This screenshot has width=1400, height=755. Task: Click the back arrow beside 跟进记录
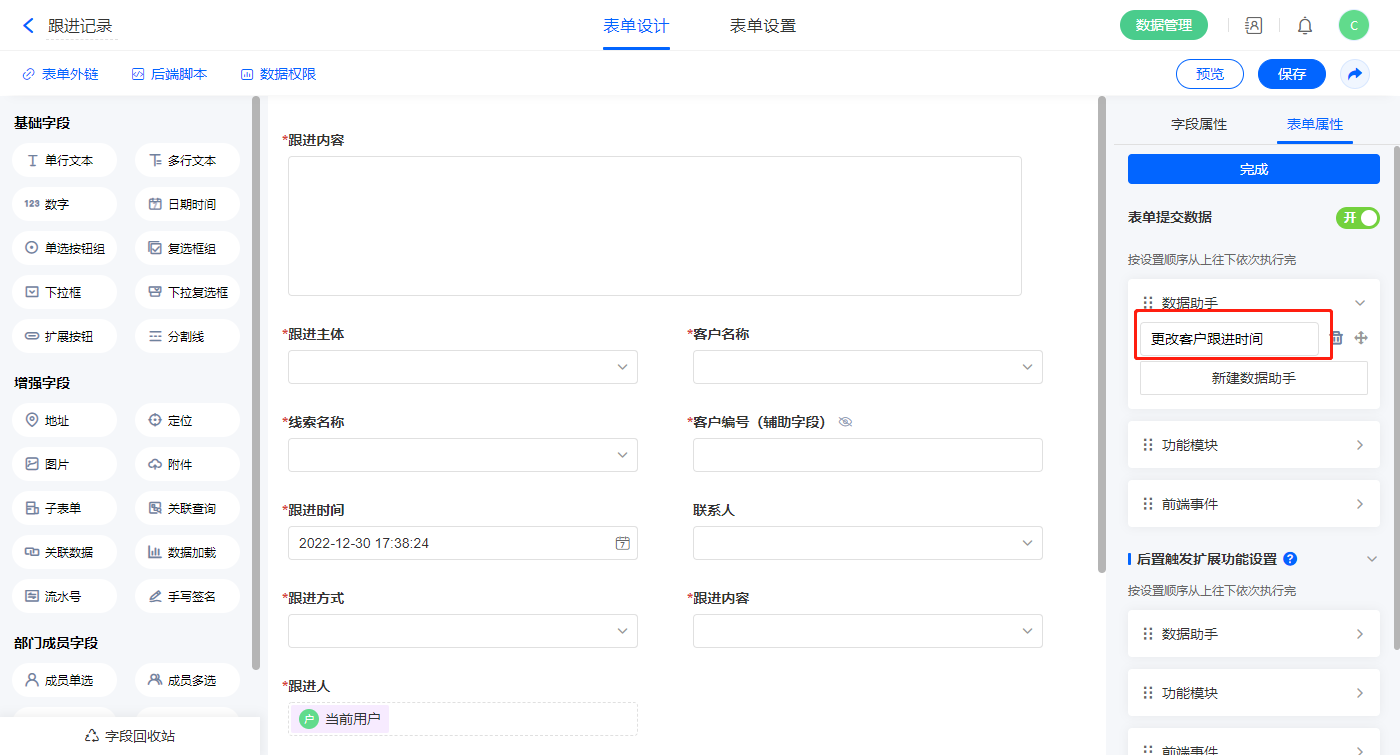[x=28, y=26]
